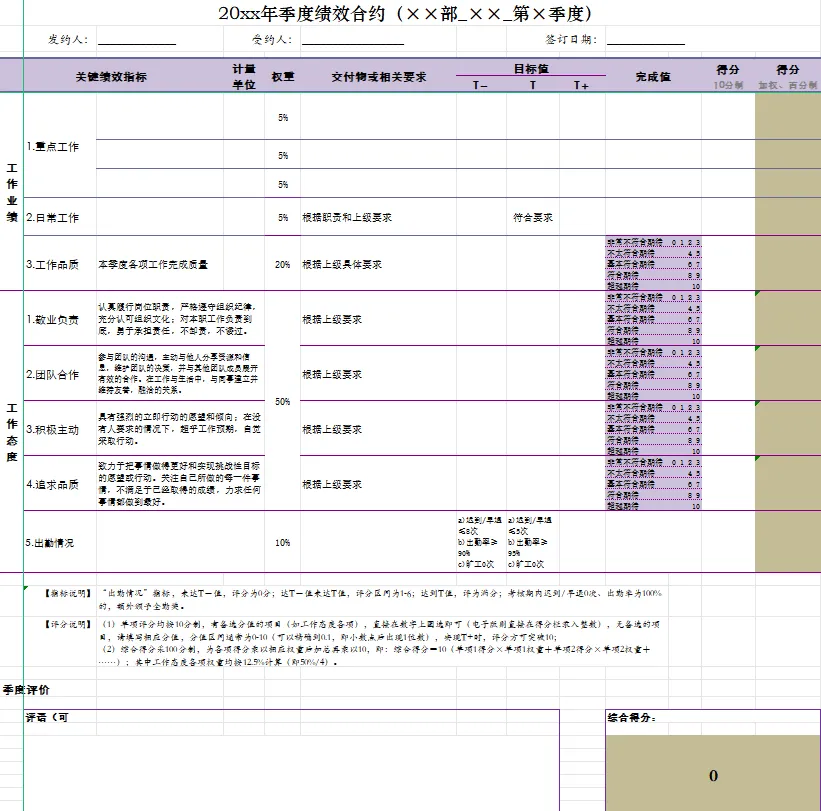
Task: Select the '综合得分:' label
Action: click(631, 717)
